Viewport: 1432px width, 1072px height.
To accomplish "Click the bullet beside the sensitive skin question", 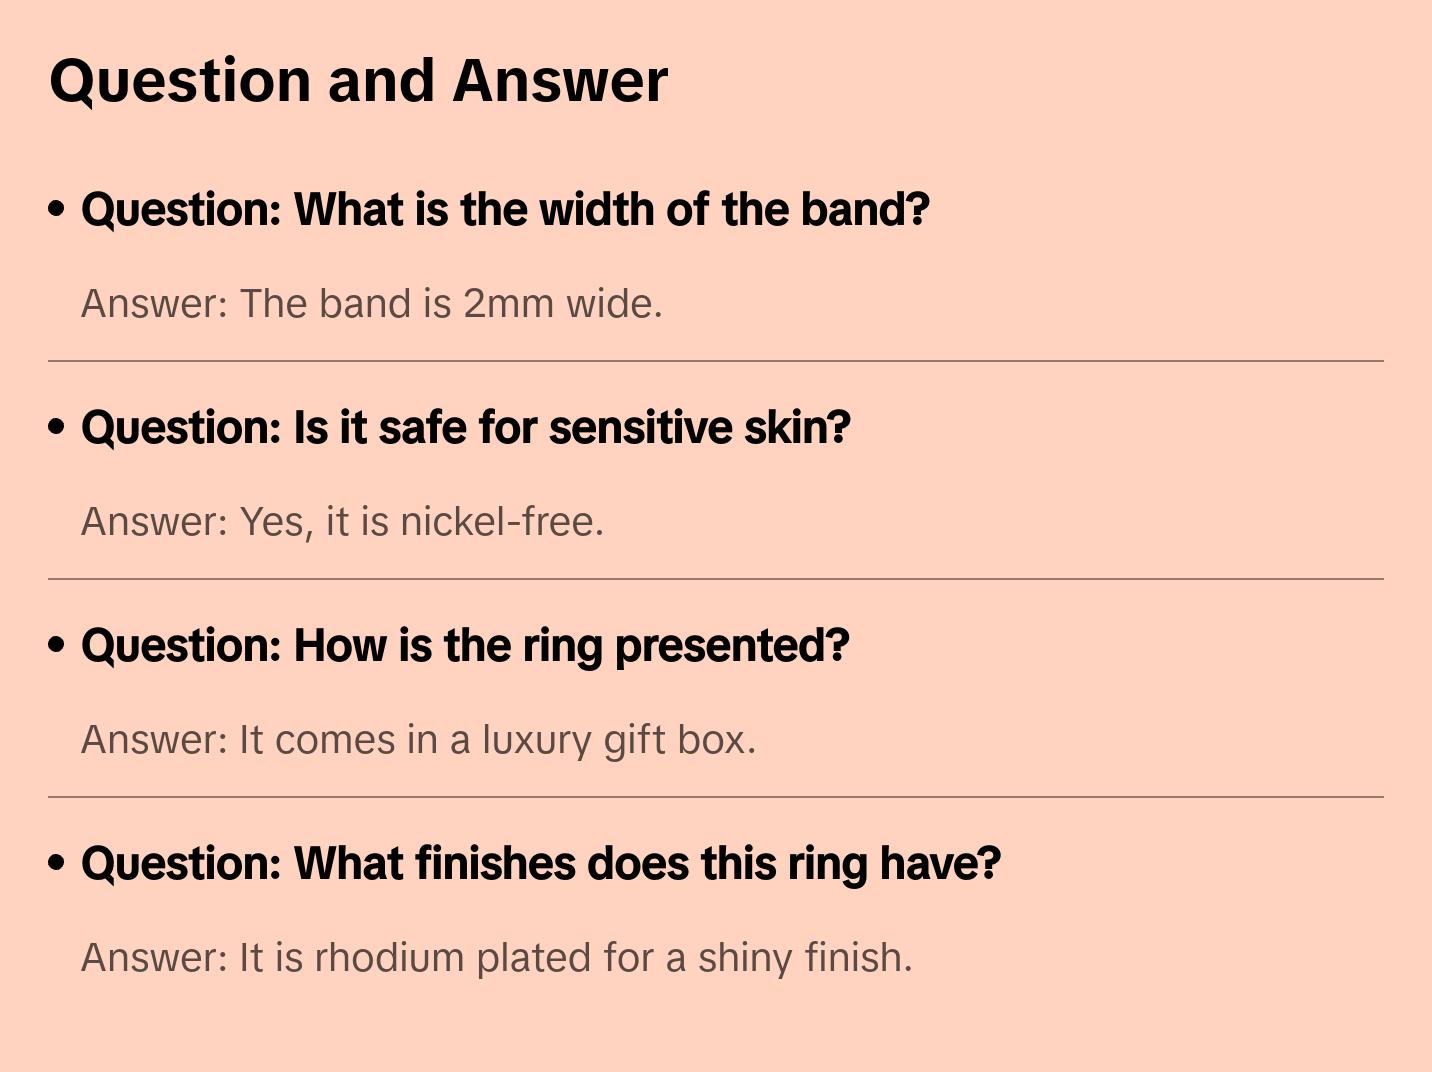I will (57, 427).
